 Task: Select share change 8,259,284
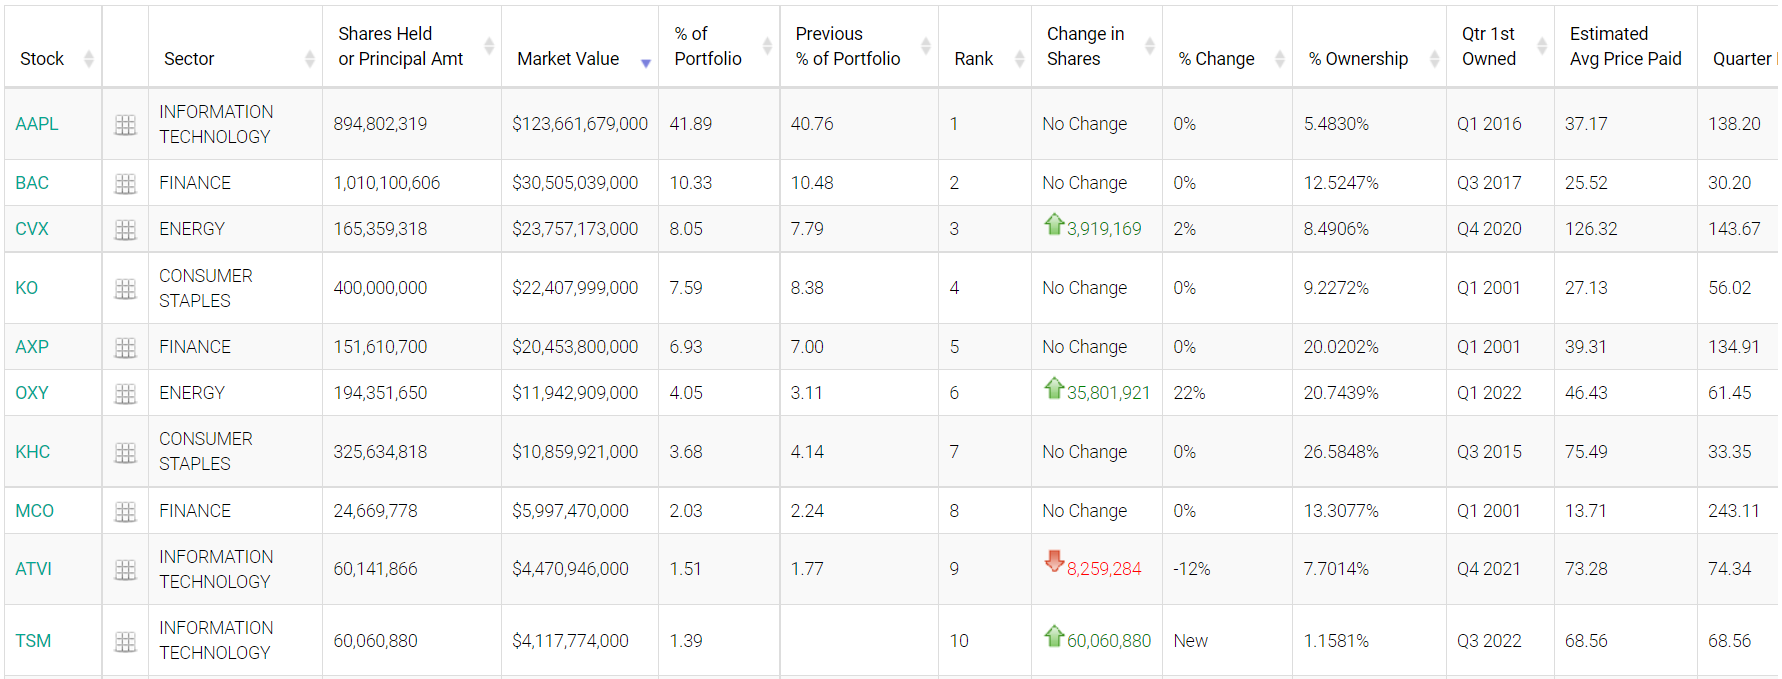[1104, 569]
